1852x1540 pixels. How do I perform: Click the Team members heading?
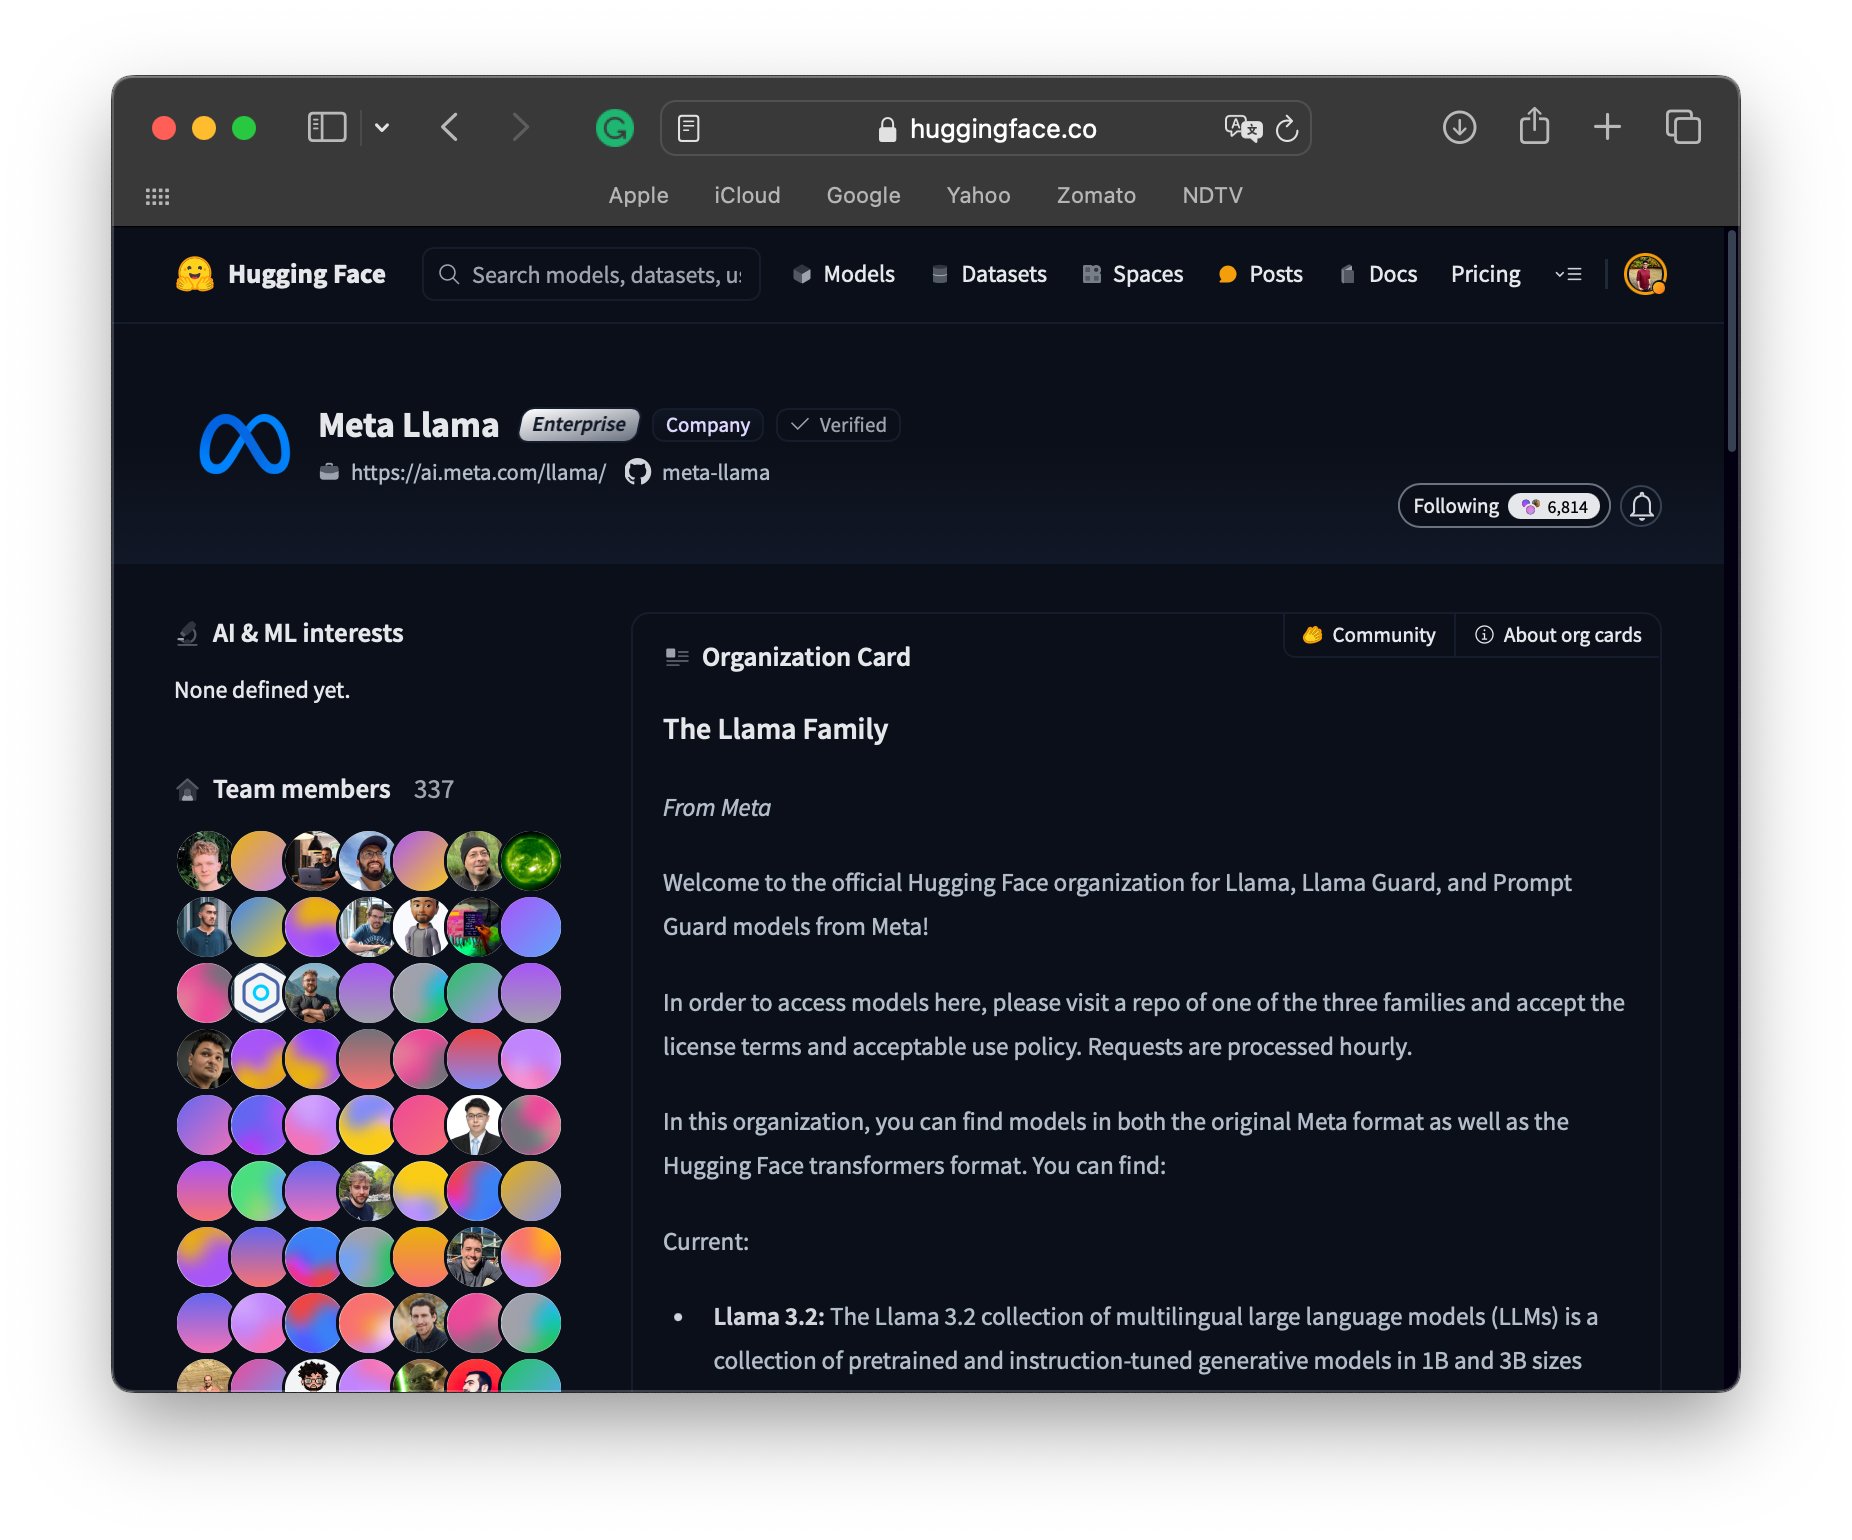tap(301, 789)
